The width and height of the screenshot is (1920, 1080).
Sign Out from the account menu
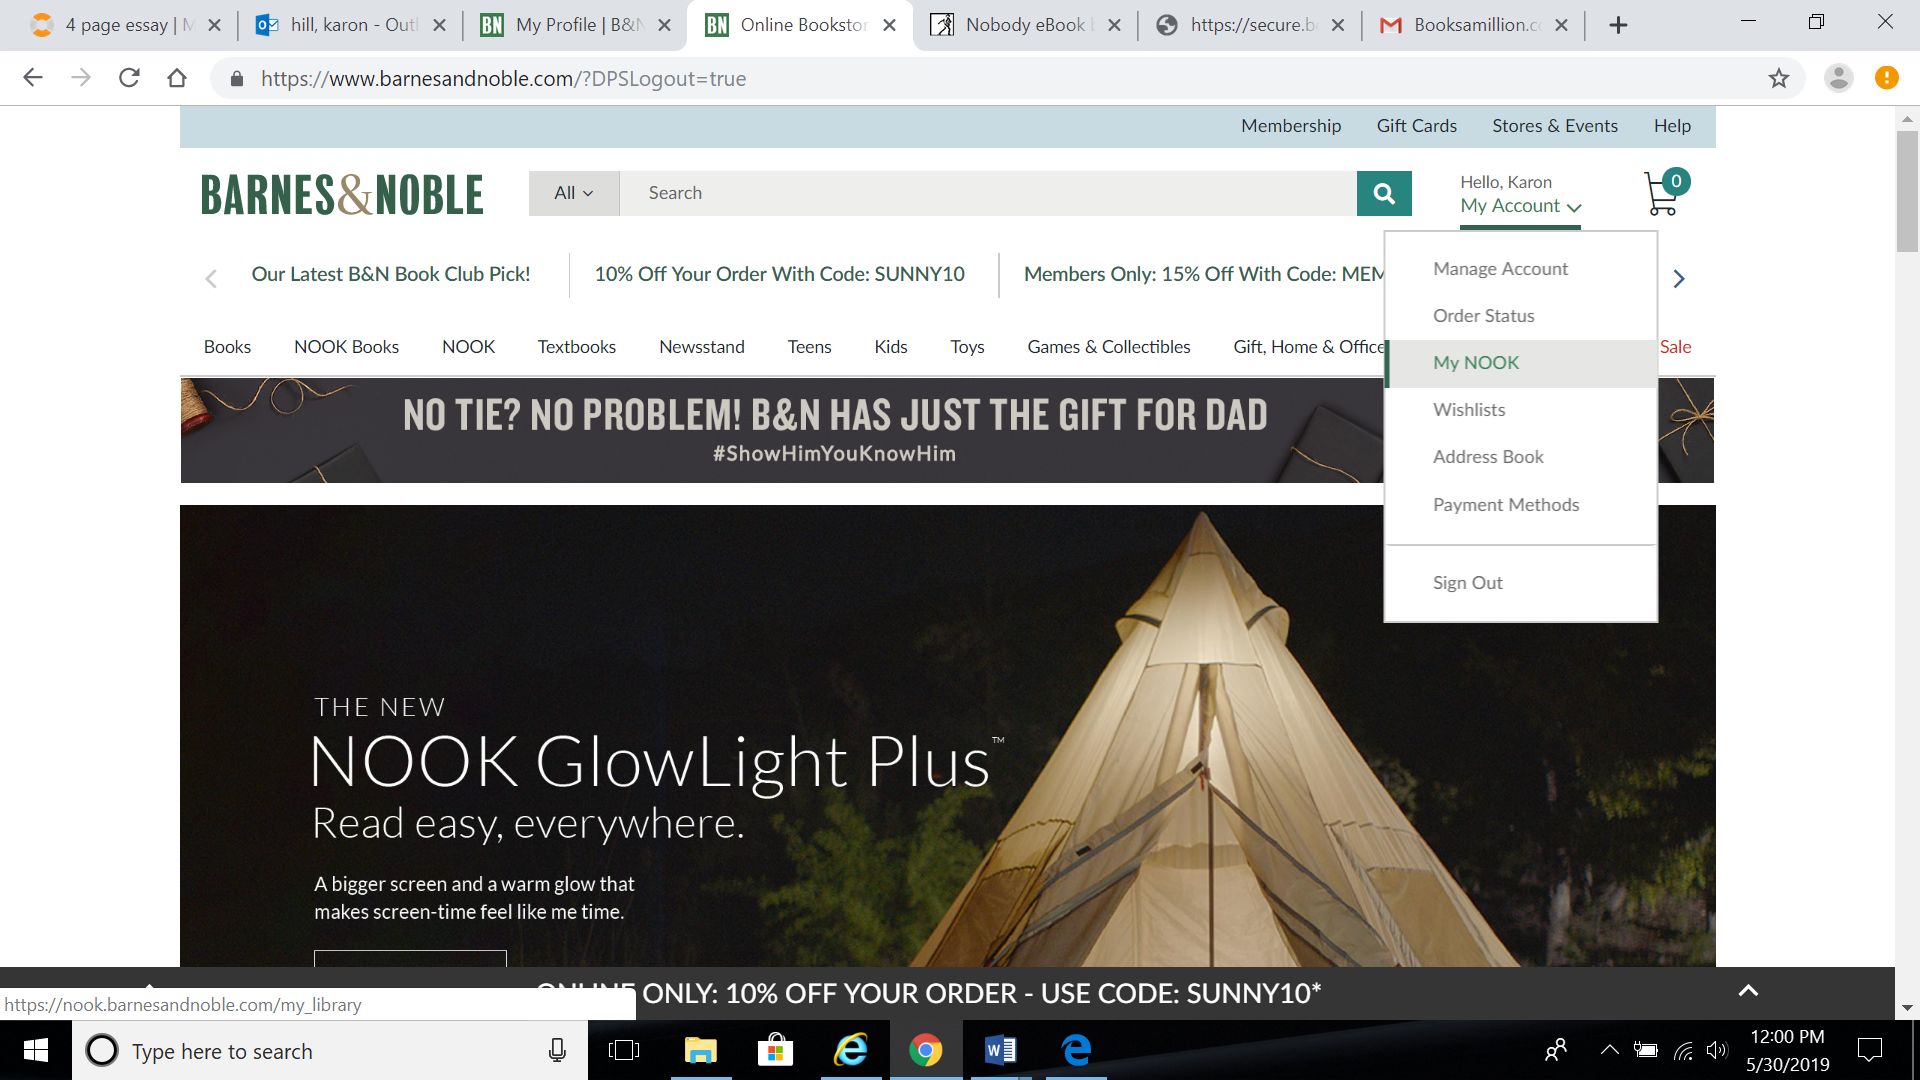click(1467, 583)
